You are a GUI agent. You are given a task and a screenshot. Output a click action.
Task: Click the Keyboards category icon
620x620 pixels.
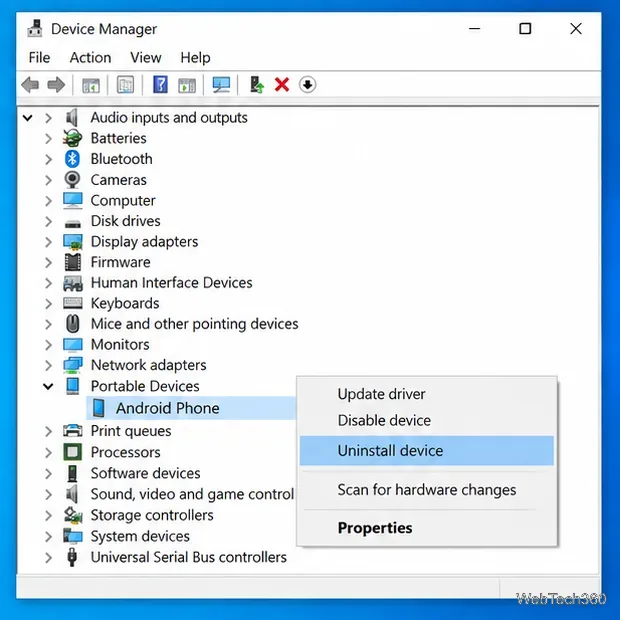73,303
